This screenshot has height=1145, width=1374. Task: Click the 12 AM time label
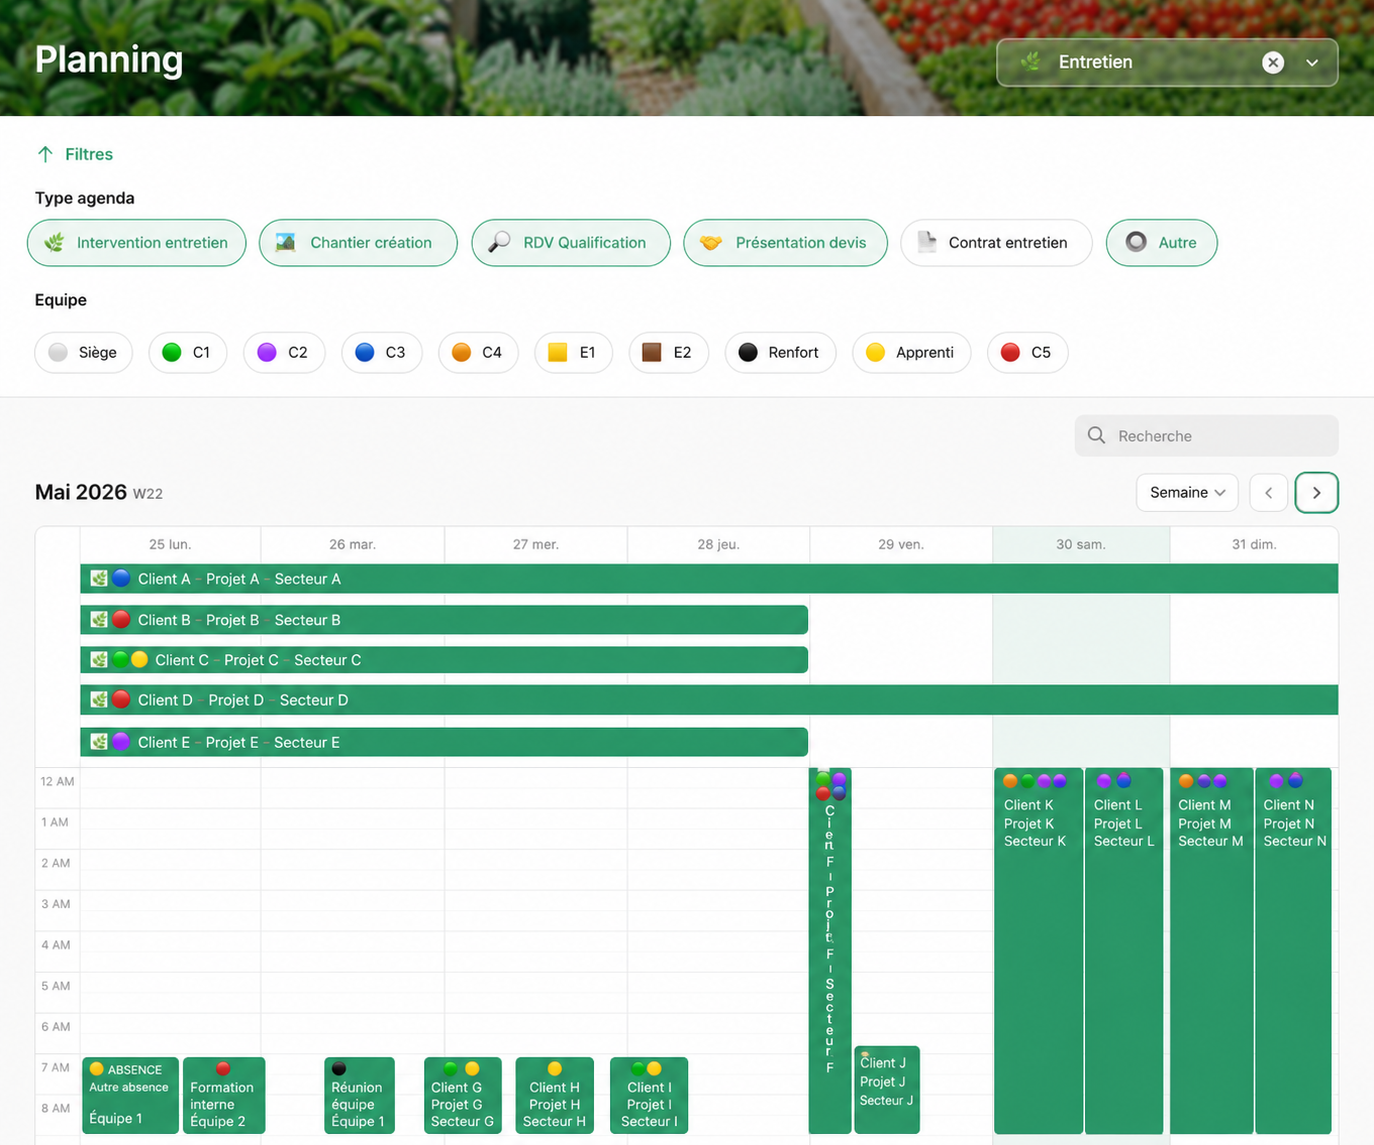tap(57, 781)
